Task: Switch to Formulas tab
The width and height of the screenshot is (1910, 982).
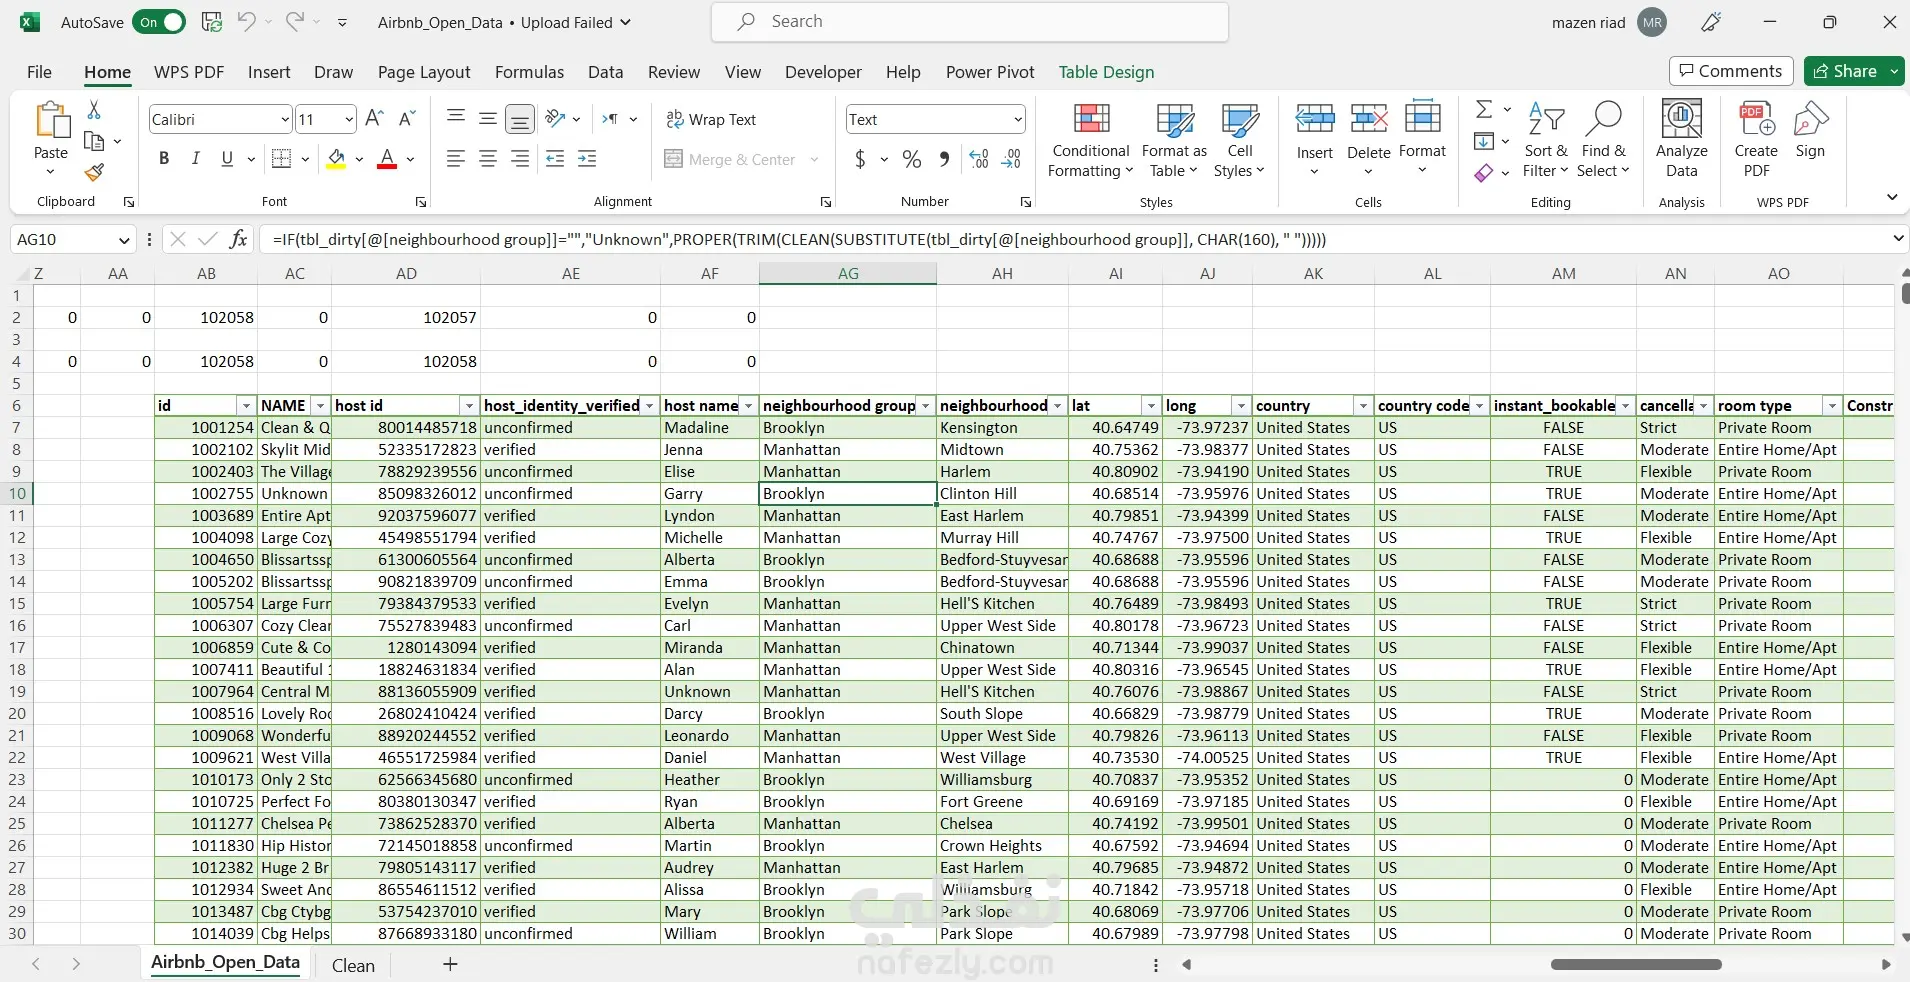Action: (529, 72)
